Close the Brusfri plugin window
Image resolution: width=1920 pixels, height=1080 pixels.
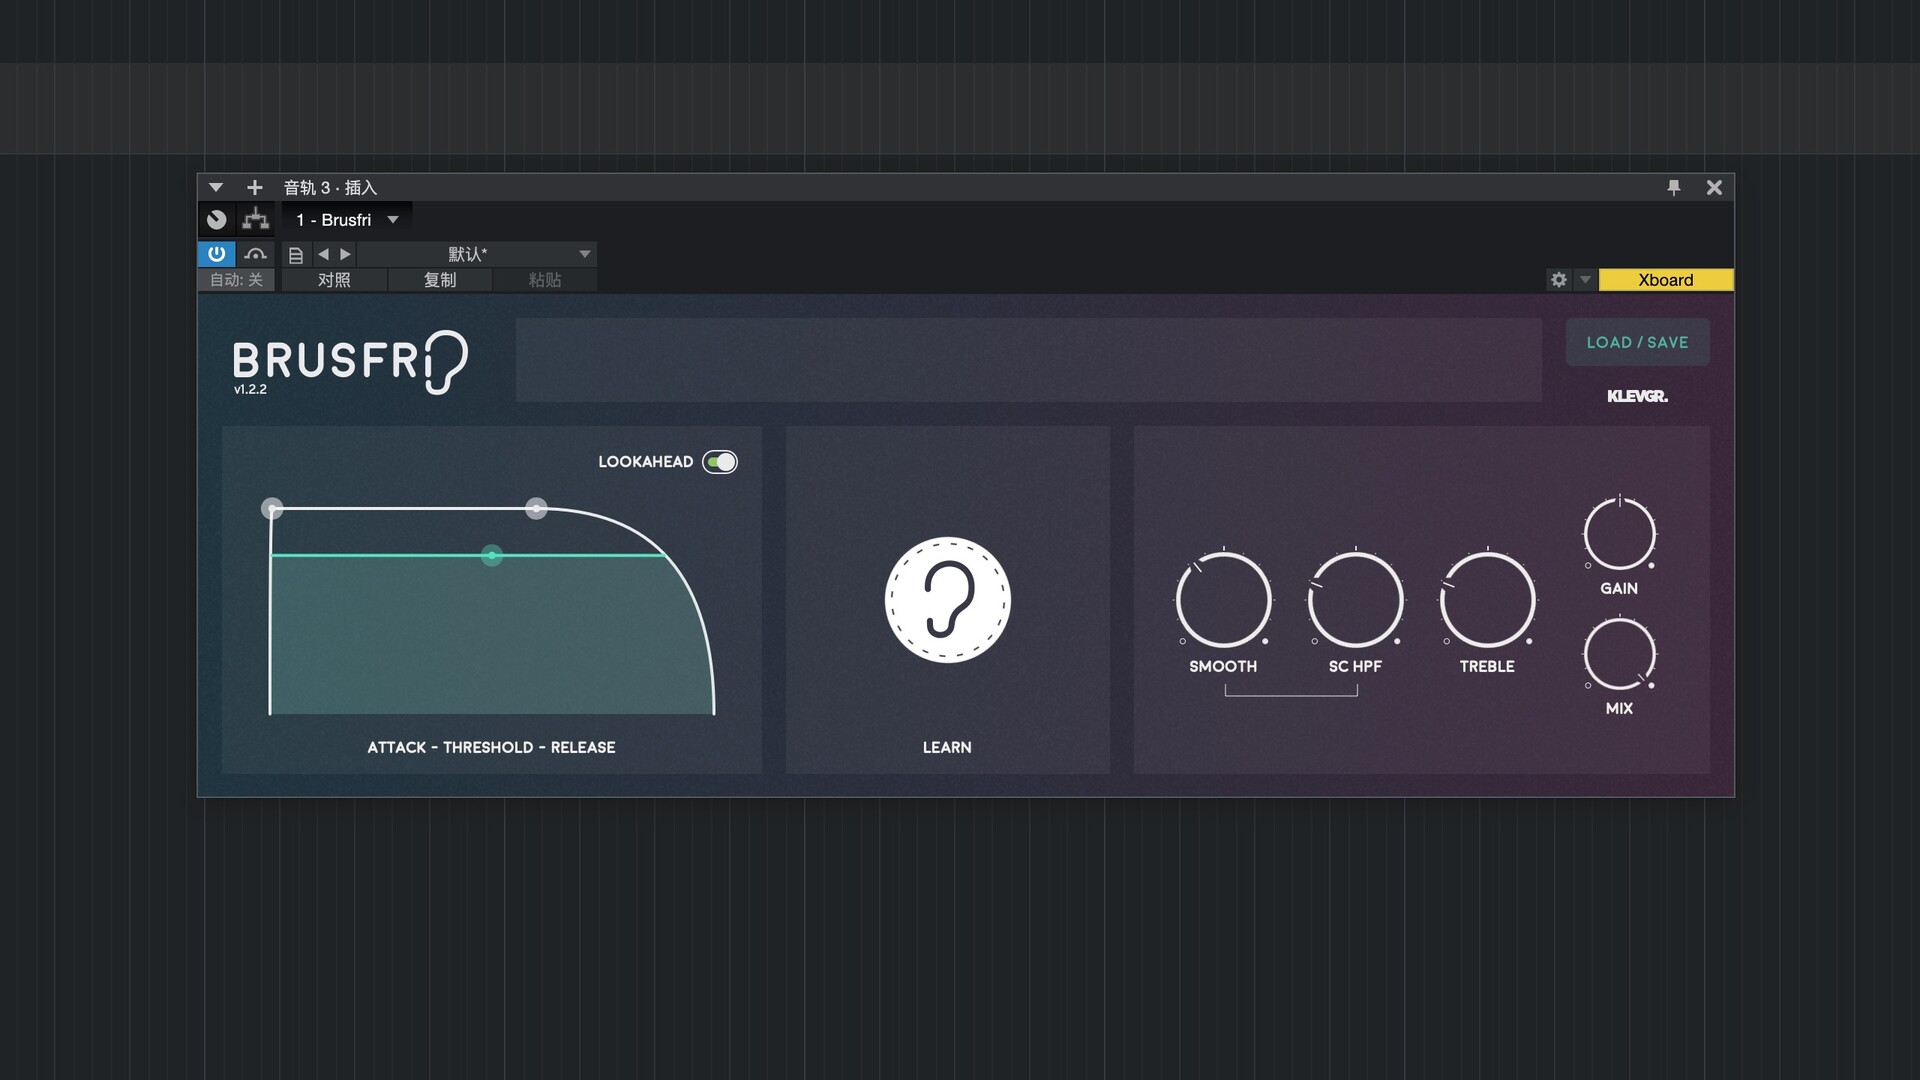1714,187
